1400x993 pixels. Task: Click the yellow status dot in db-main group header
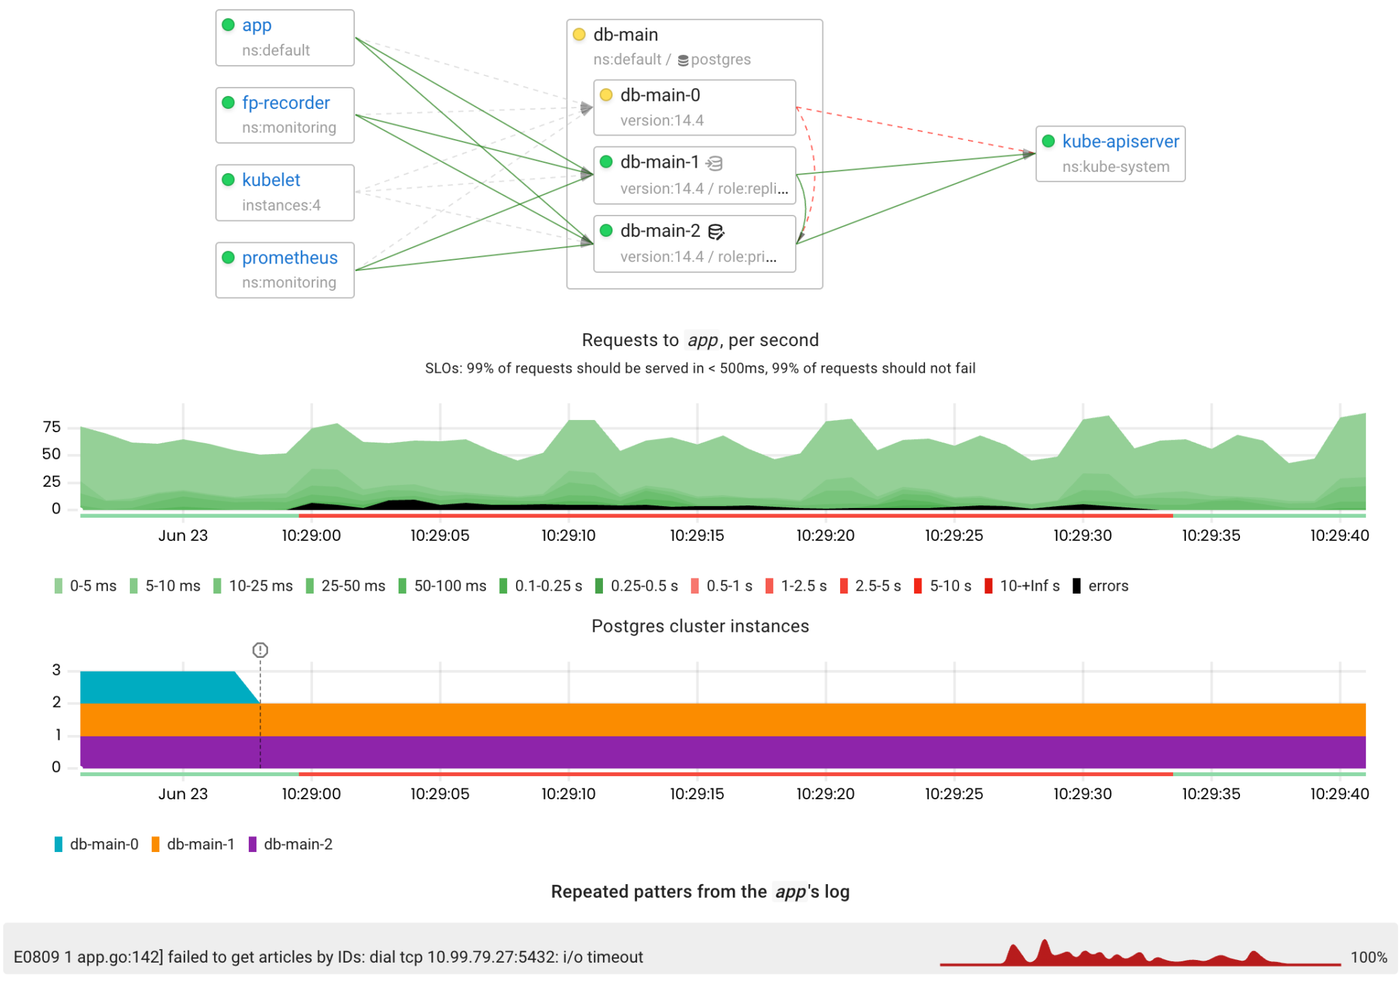click(x=580, y=33)
